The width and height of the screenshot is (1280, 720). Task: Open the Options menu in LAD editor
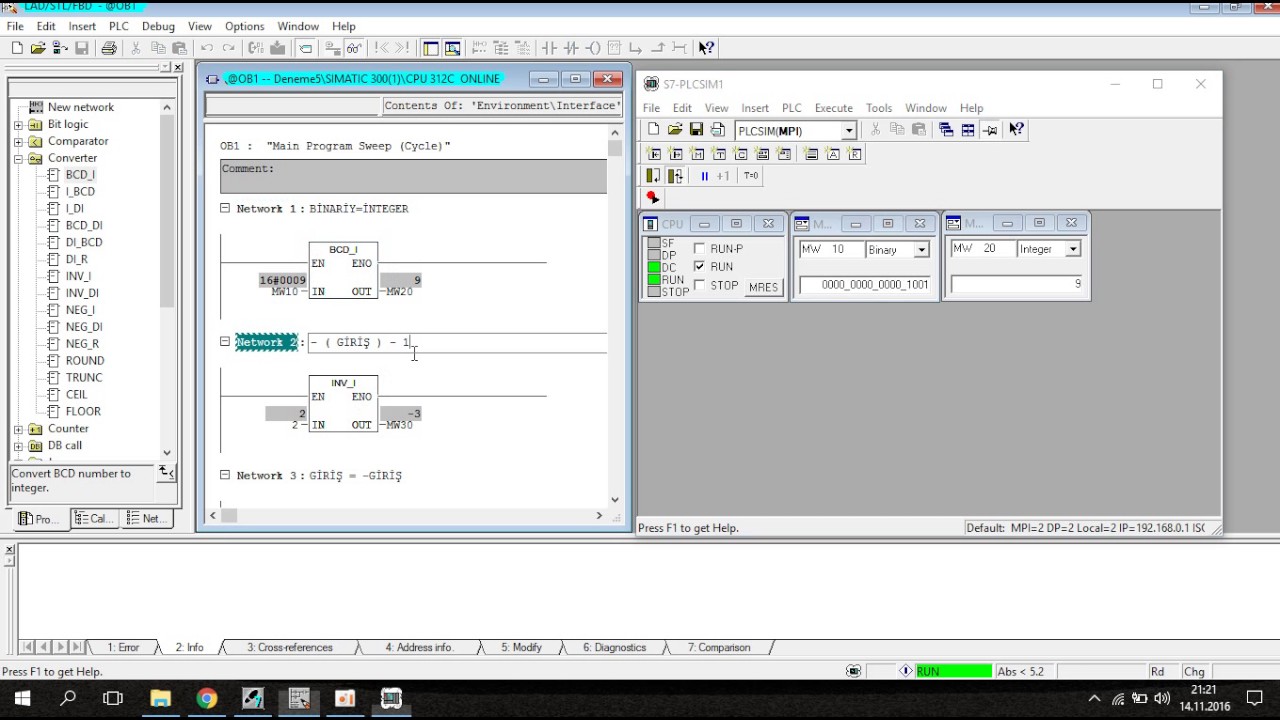[245, 26]
